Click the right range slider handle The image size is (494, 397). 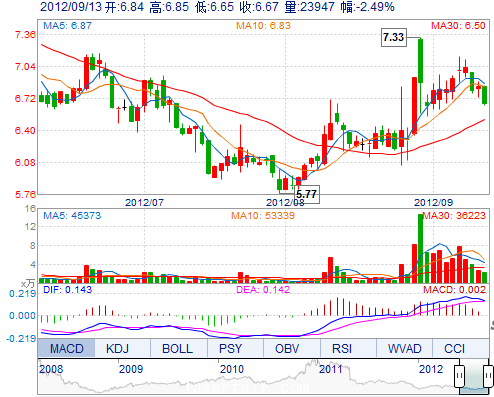[x=488, y=376]
